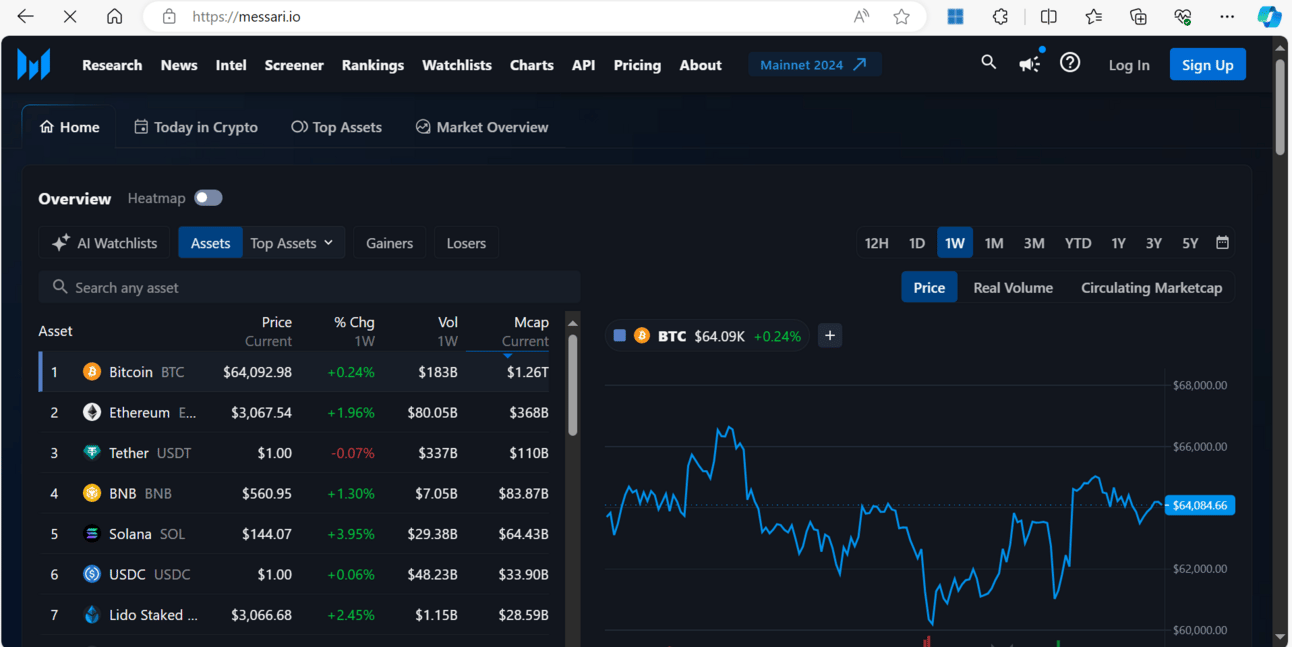This screenshot has height=647, width=1292.
Task: Click the browser address bar URL
Action: pos(246,16)
